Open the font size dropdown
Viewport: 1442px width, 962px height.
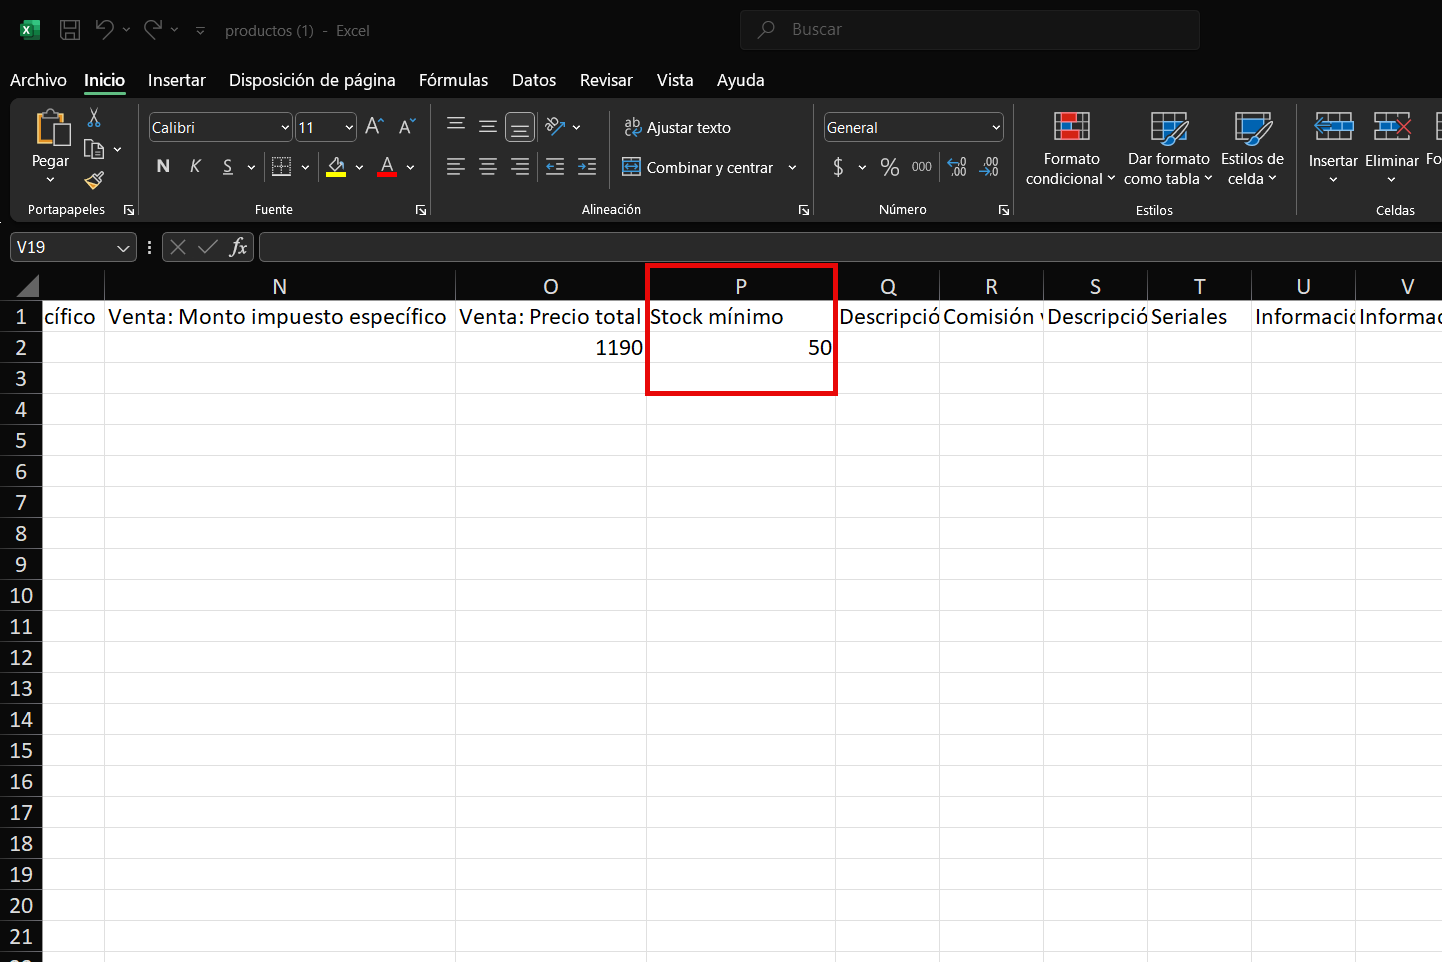pos(349,127)
